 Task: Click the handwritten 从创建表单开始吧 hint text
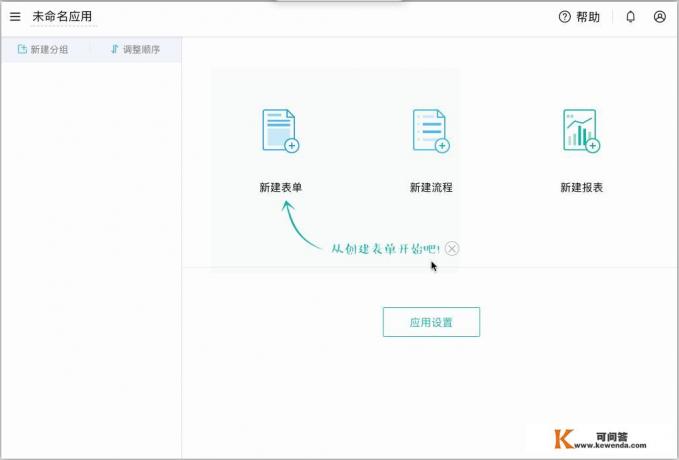385,248
